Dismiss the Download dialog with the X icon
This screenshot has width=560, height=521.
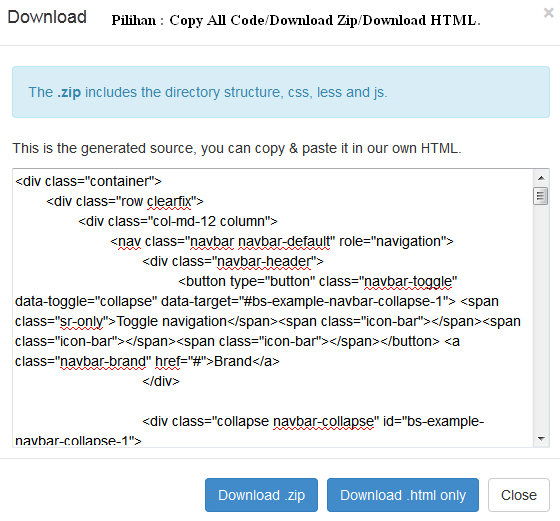click(x=548, y=13)
